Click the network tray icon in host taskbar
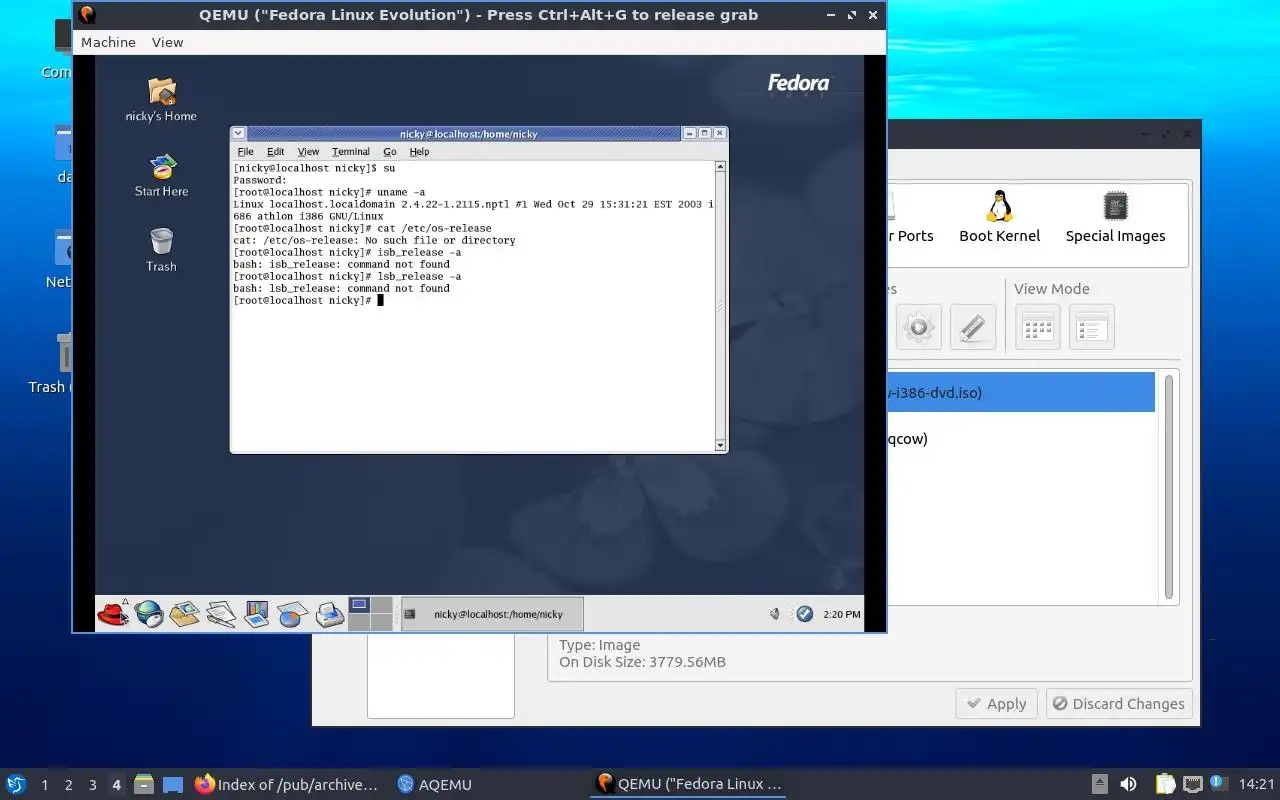The image size is (1280, 800). coord(1192,784)
